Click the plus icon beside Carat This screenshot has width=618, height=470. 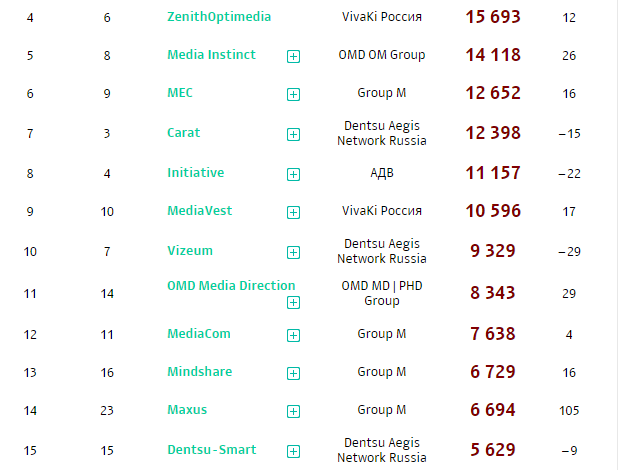click(x=293, y=134)
